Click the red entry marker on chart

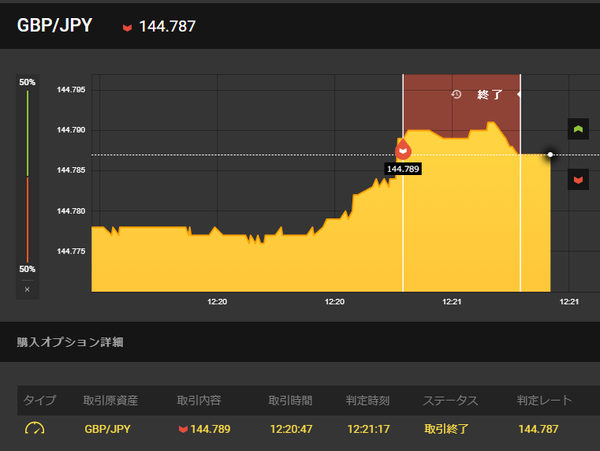point(403,150)
